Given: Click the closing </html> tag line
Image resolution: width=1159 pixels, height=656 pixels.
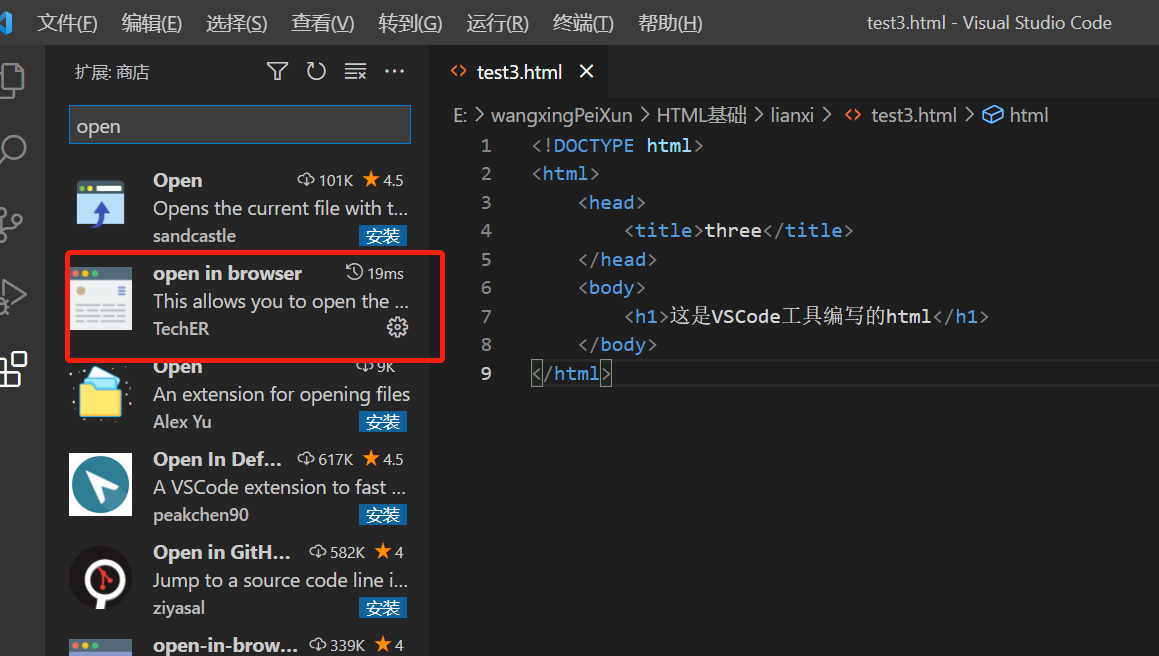Looking at the screenshot, I should pos(571,373).
